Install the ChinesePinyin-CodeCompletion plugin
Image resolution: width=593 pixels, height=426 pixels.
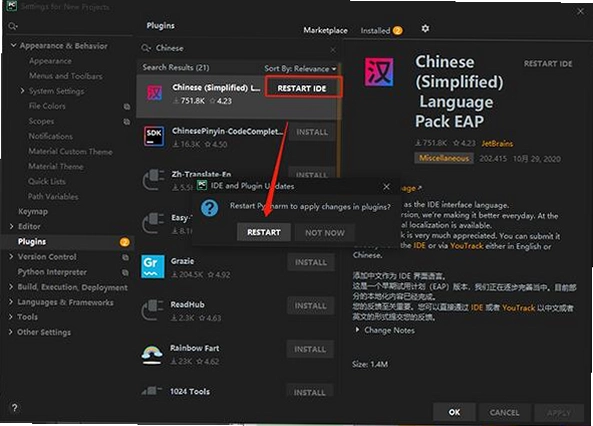(312, 132)
